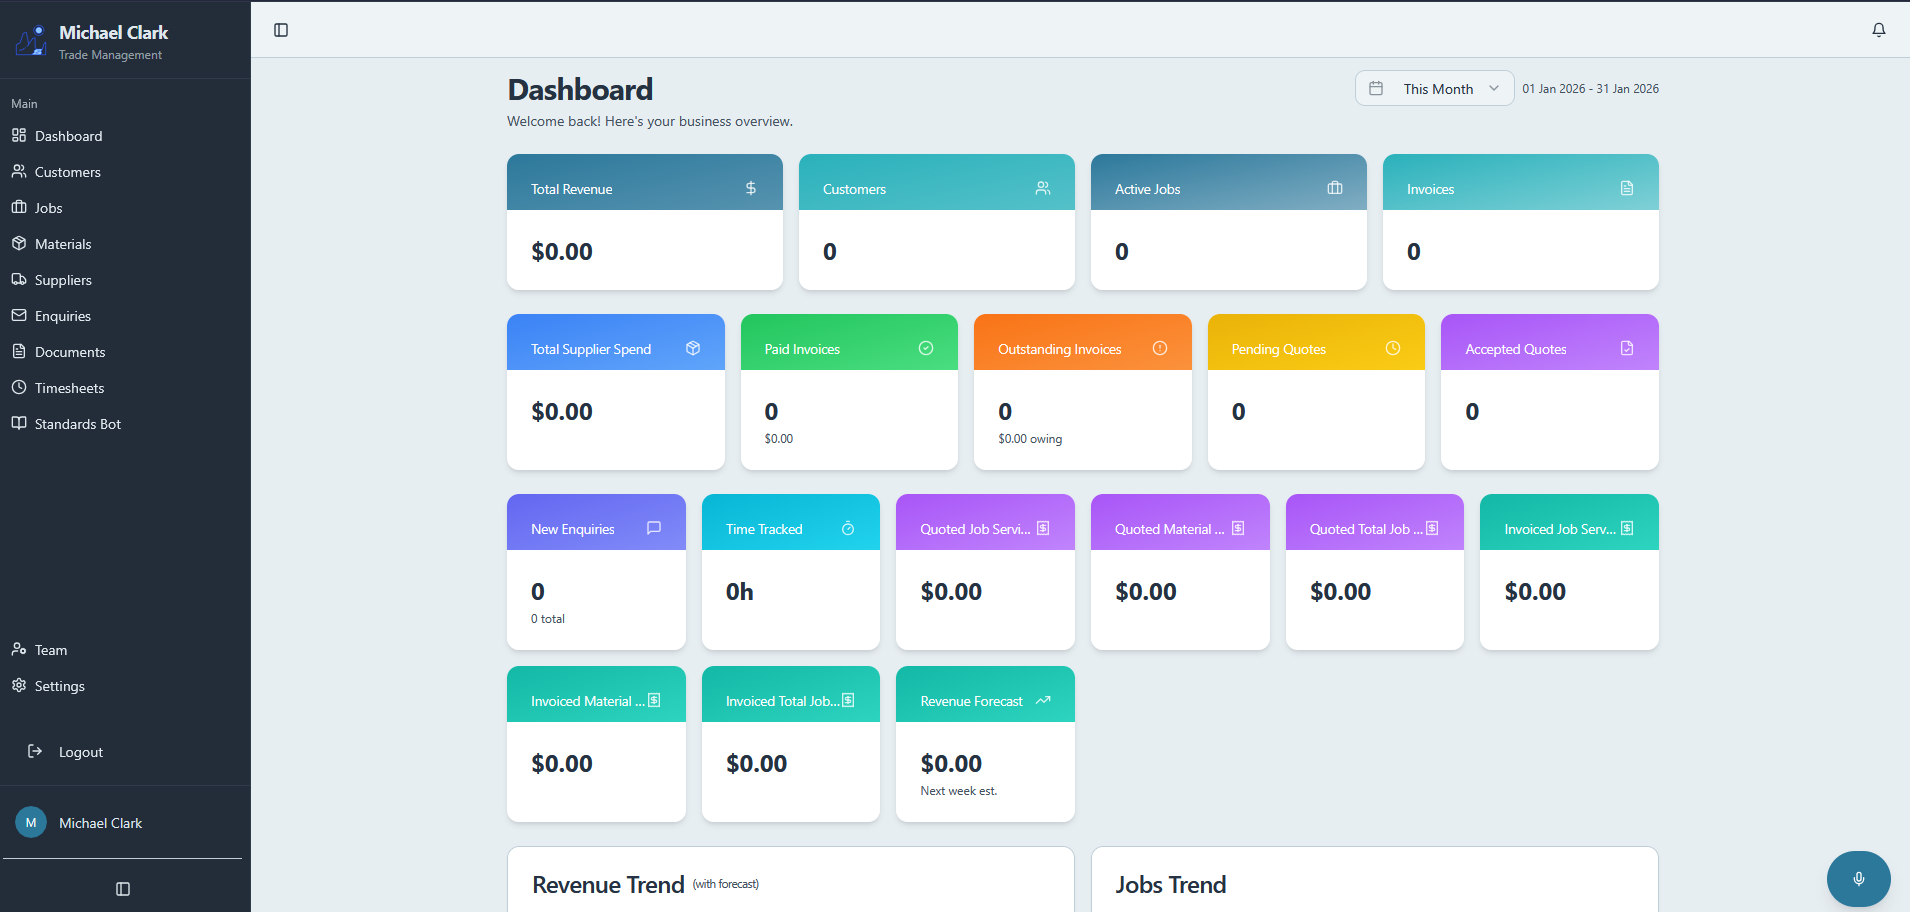Click the calendar icon beside This Month
Image resolution: width=1910 pixels, height=912 pixels.
1378,88
